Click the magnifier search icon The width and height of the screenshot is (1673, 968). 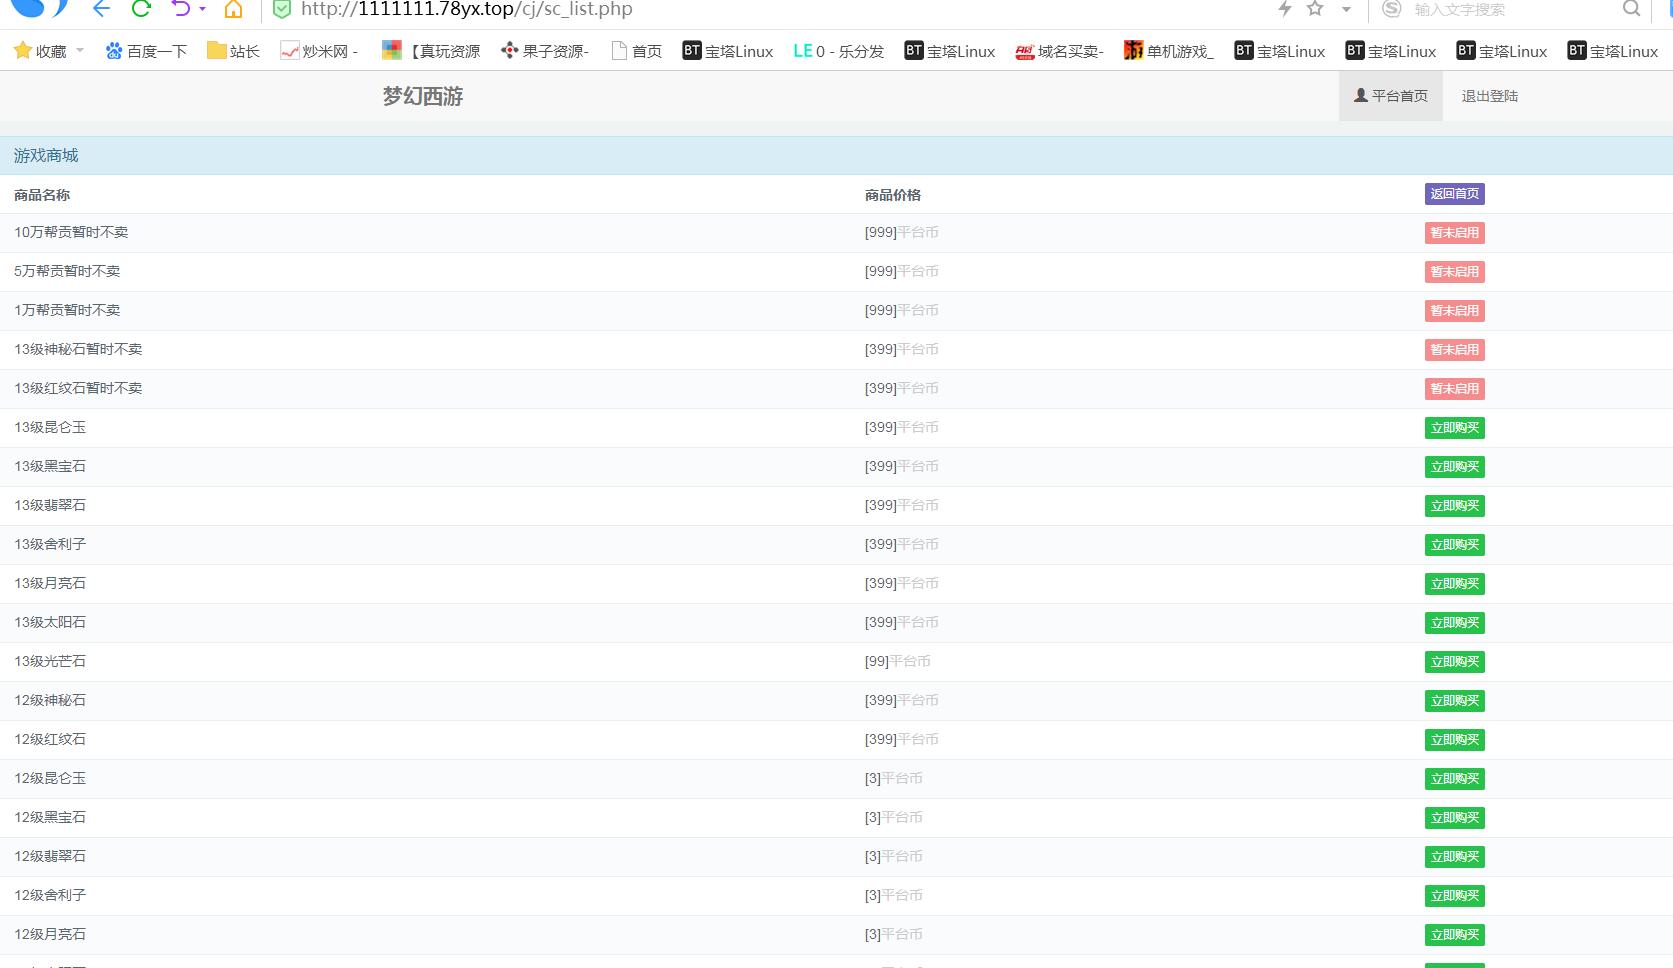coord(1631,9)
